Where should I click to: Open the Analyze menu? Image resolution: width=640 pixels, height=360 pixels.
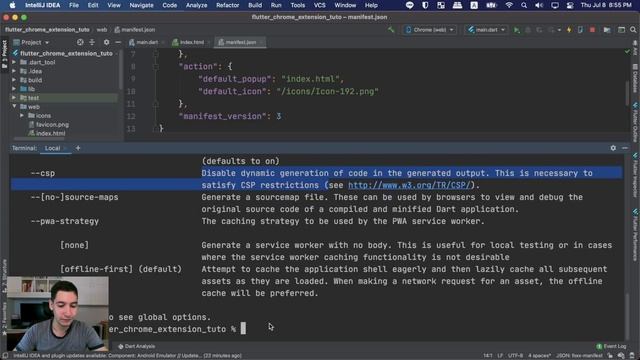196,5
